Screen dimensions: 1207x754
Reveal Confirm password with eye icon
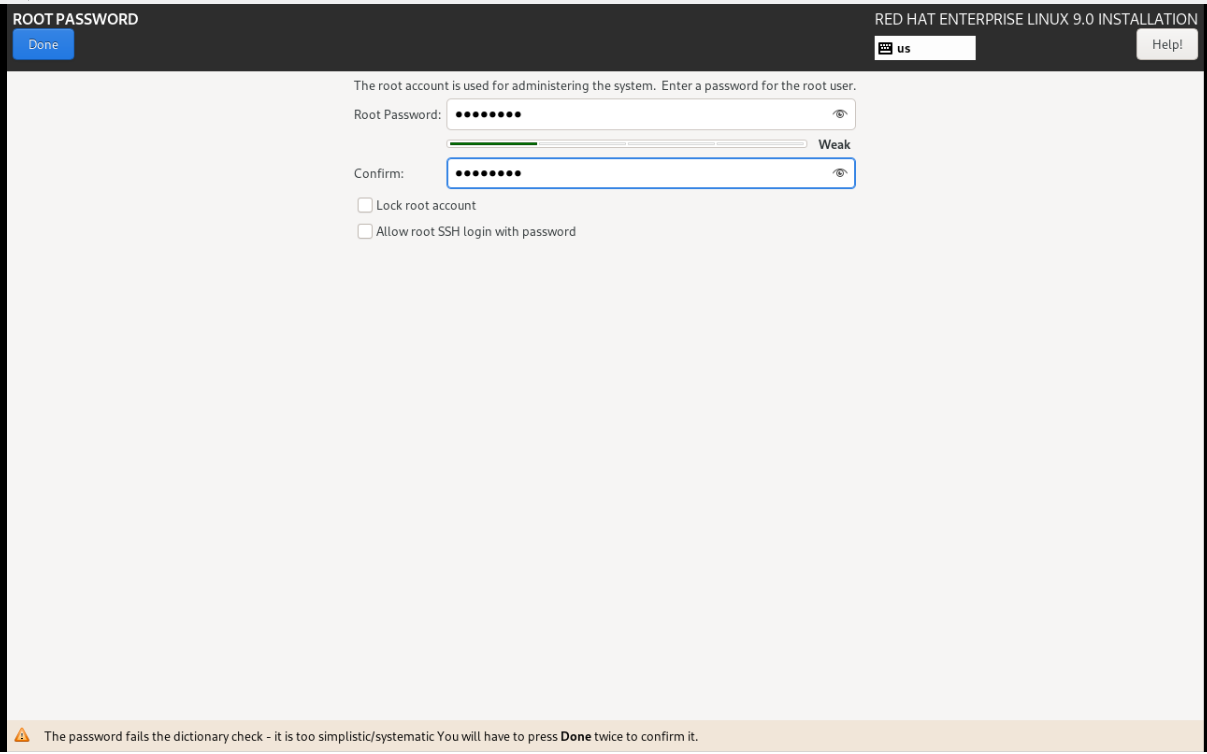point(840,174)
